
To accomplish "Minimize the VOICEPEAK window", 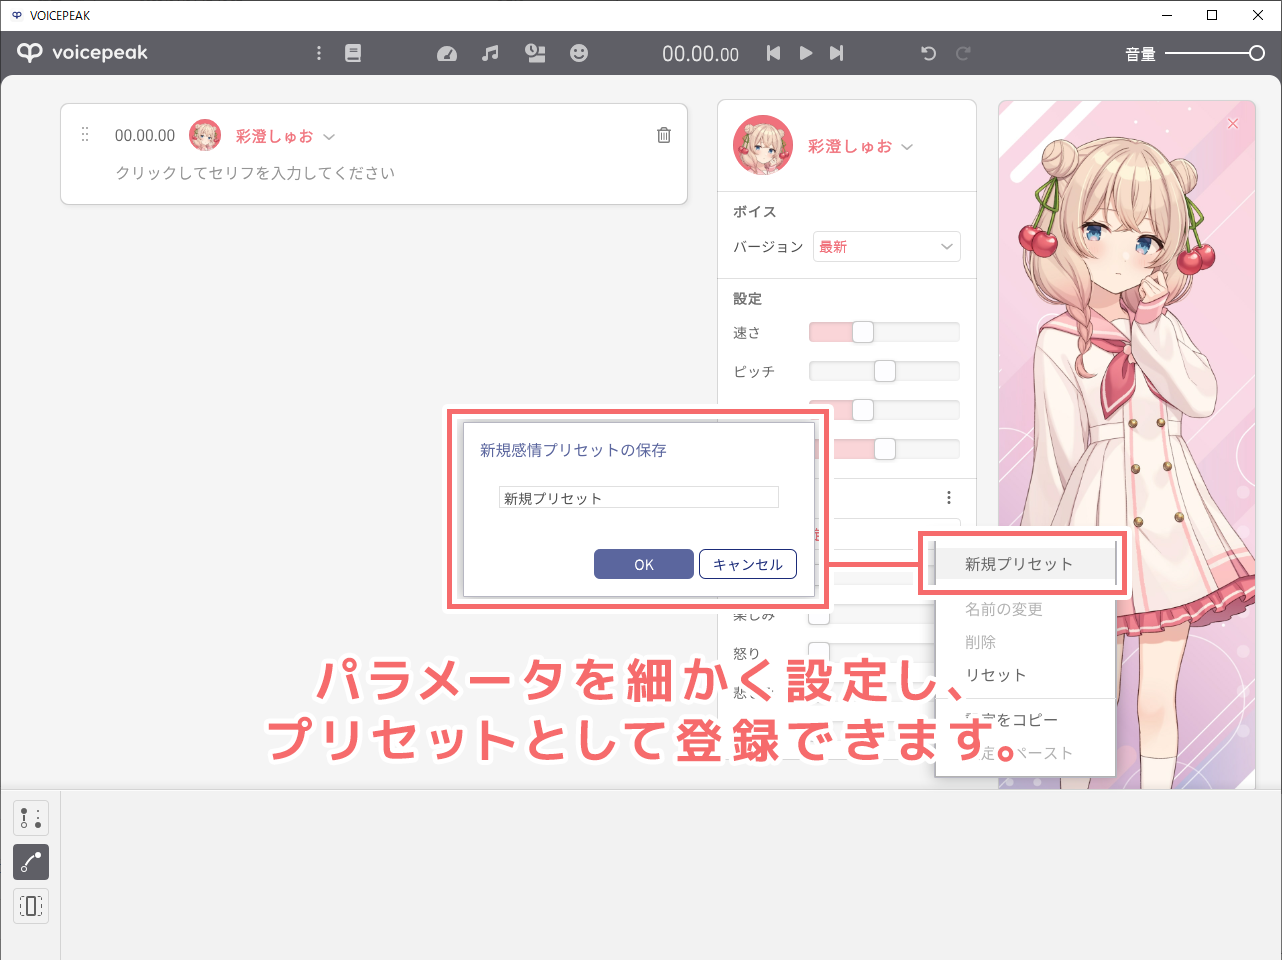I will coord(1167,15).
